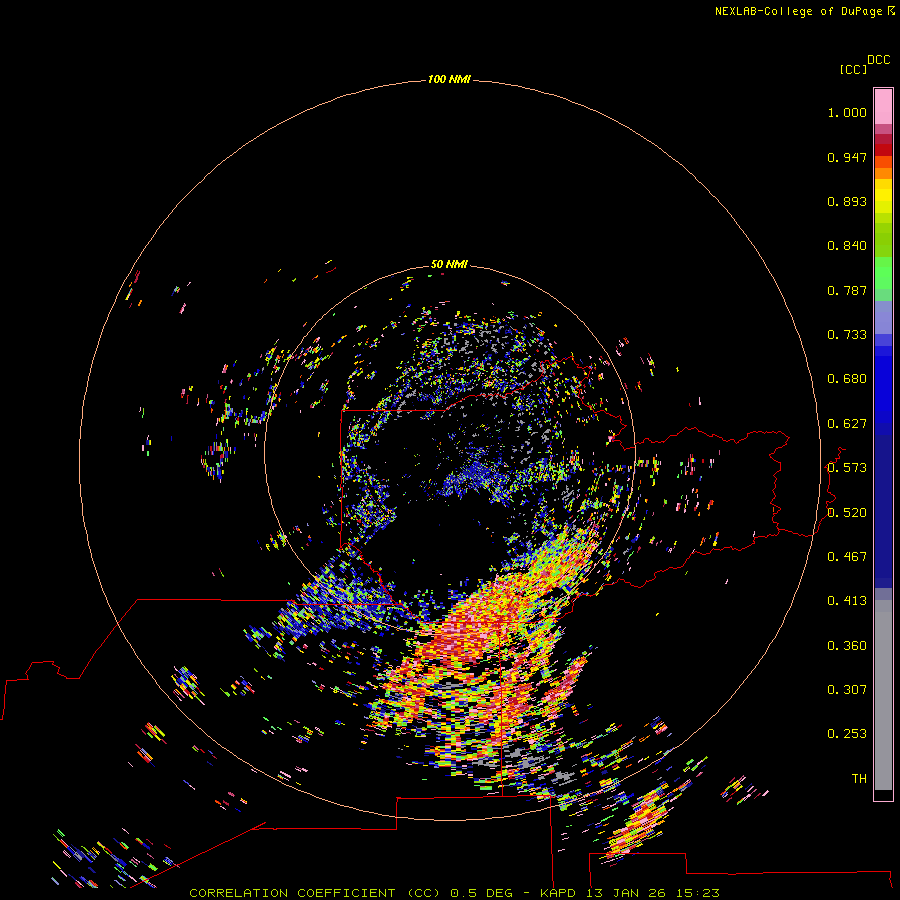Click the 0.787 scale value

click(847, 290)
